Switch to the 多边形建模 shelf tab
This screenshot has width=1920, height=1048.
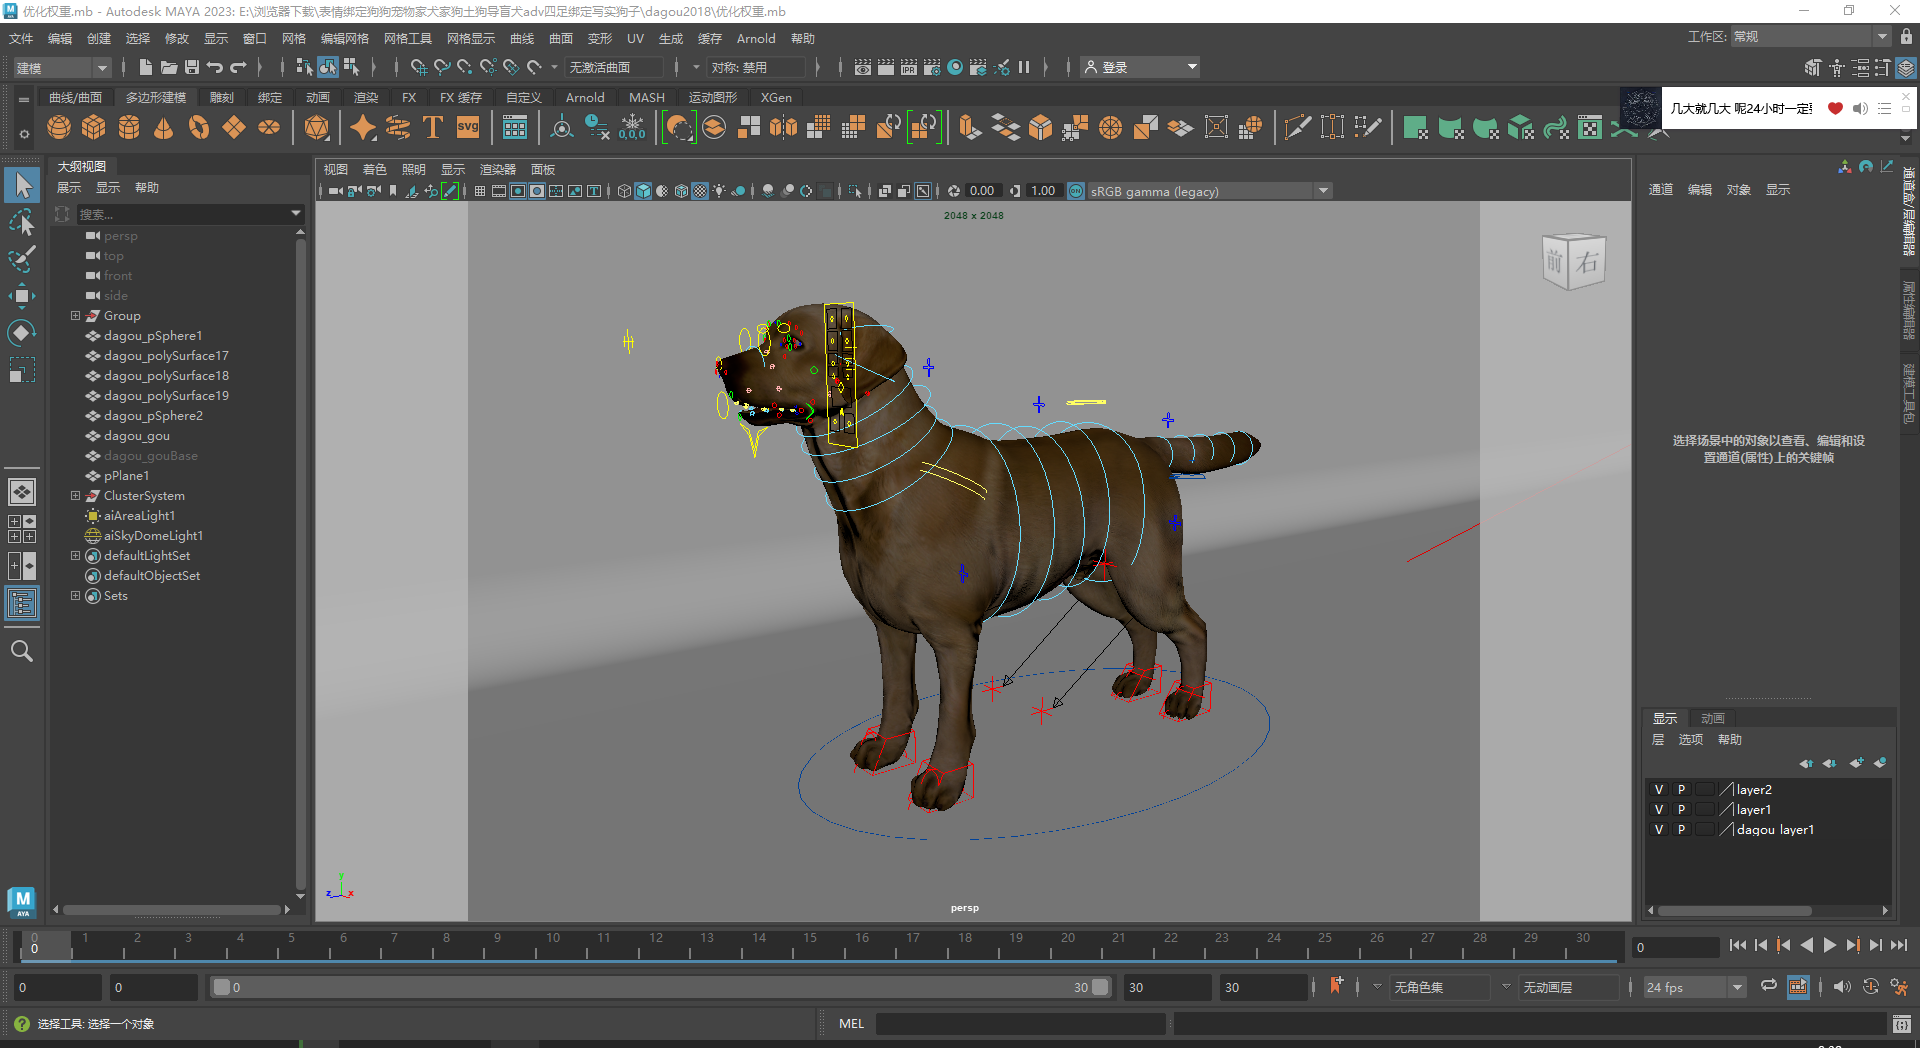coord(156,98)
